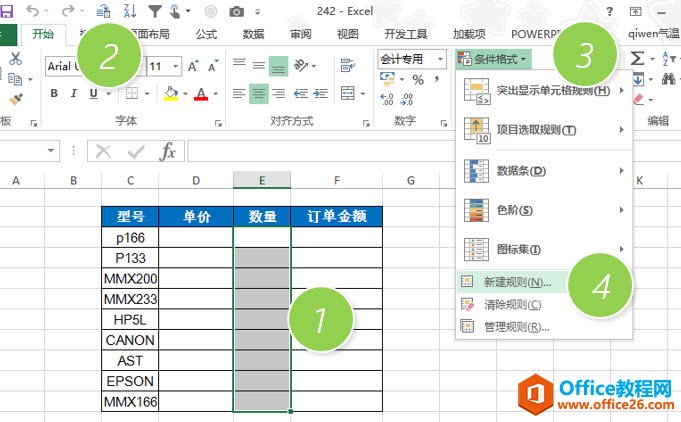This screenshot has width=681, height=422.
Task: Open 项目选取规则(T) submenu
Action: click(x=544, y=130)
